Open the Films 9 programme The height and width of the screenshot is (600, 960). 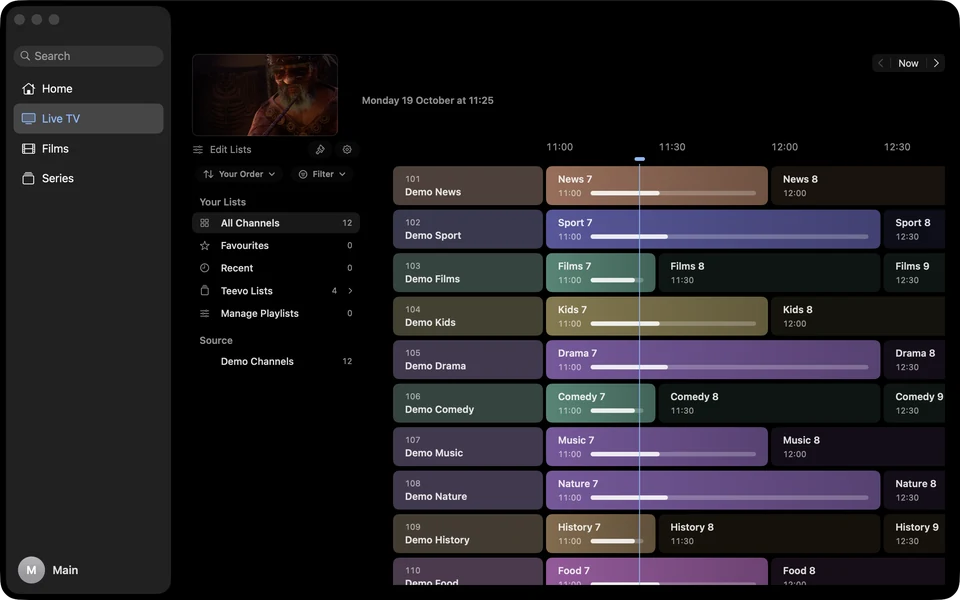pyautogui.click(x=914, y=272)
